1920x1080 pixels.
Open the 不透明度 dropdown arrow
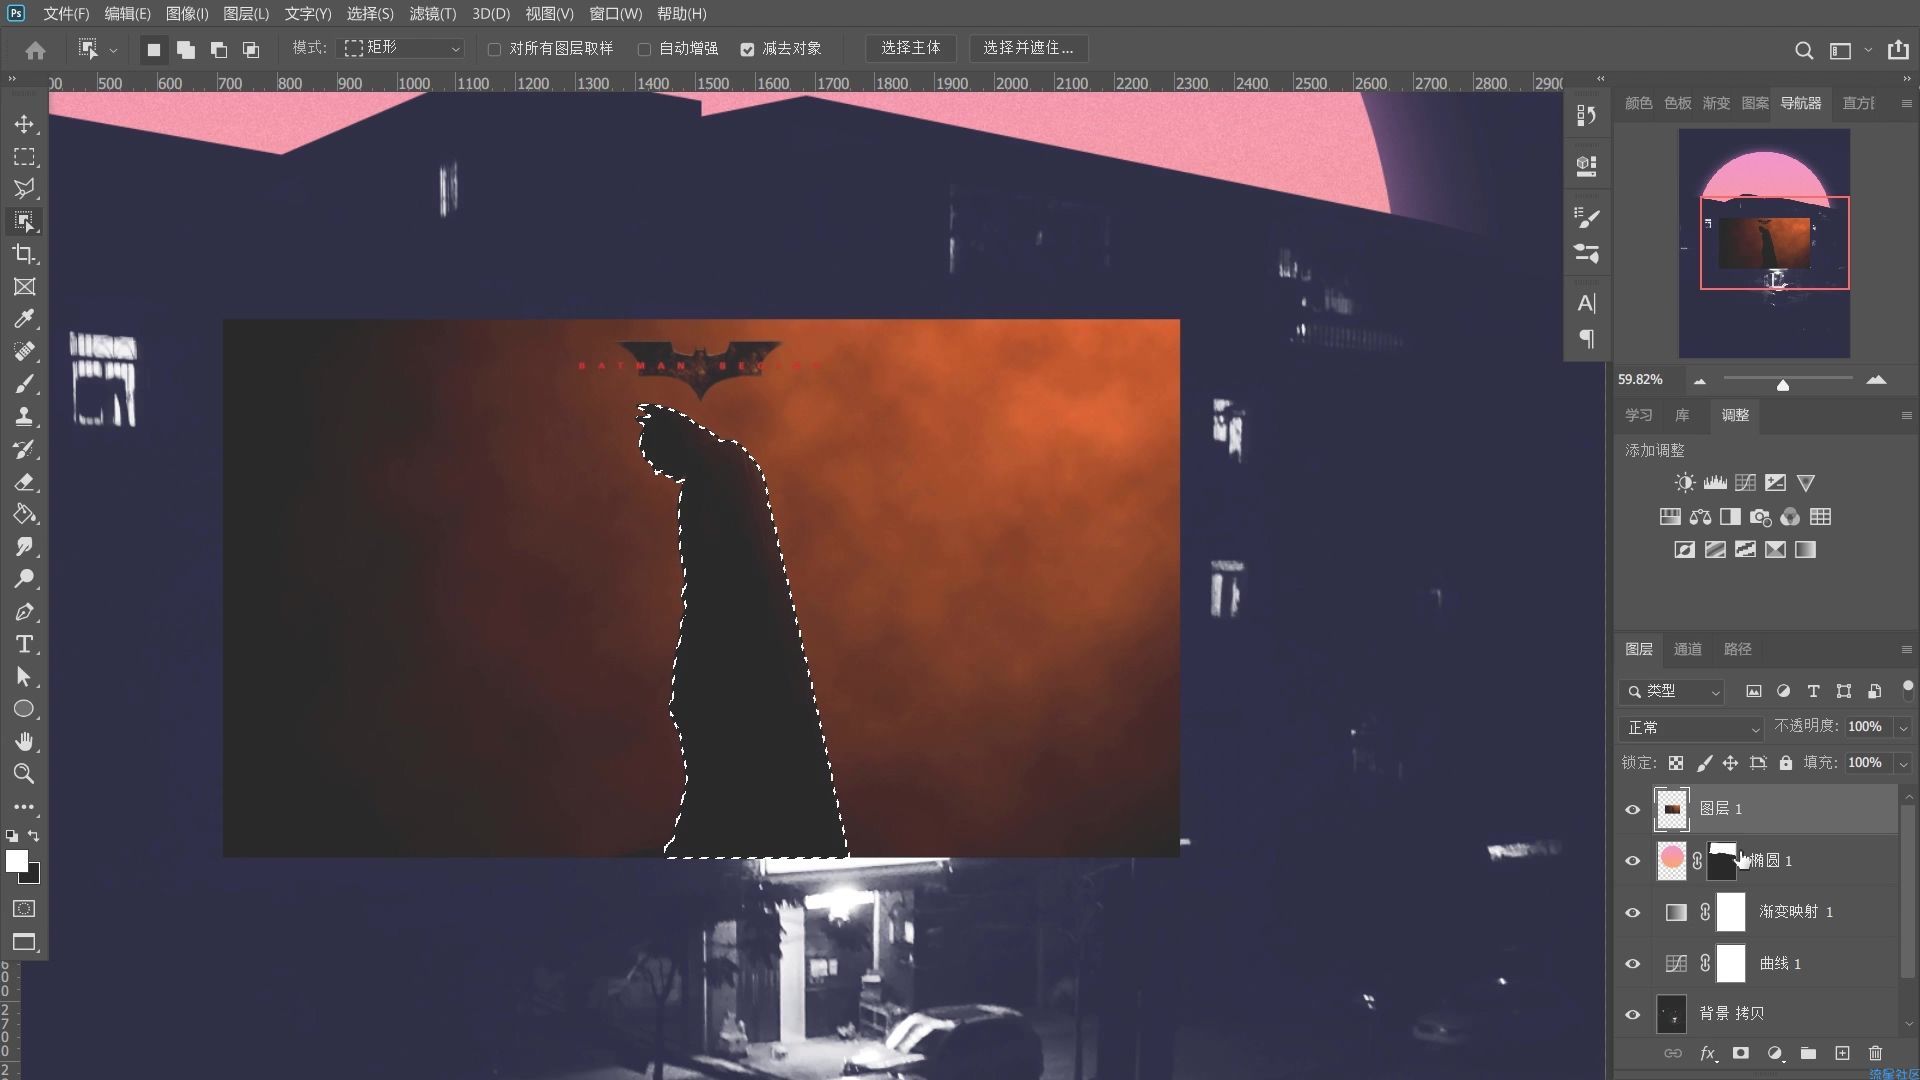[x=1903, y=728]
